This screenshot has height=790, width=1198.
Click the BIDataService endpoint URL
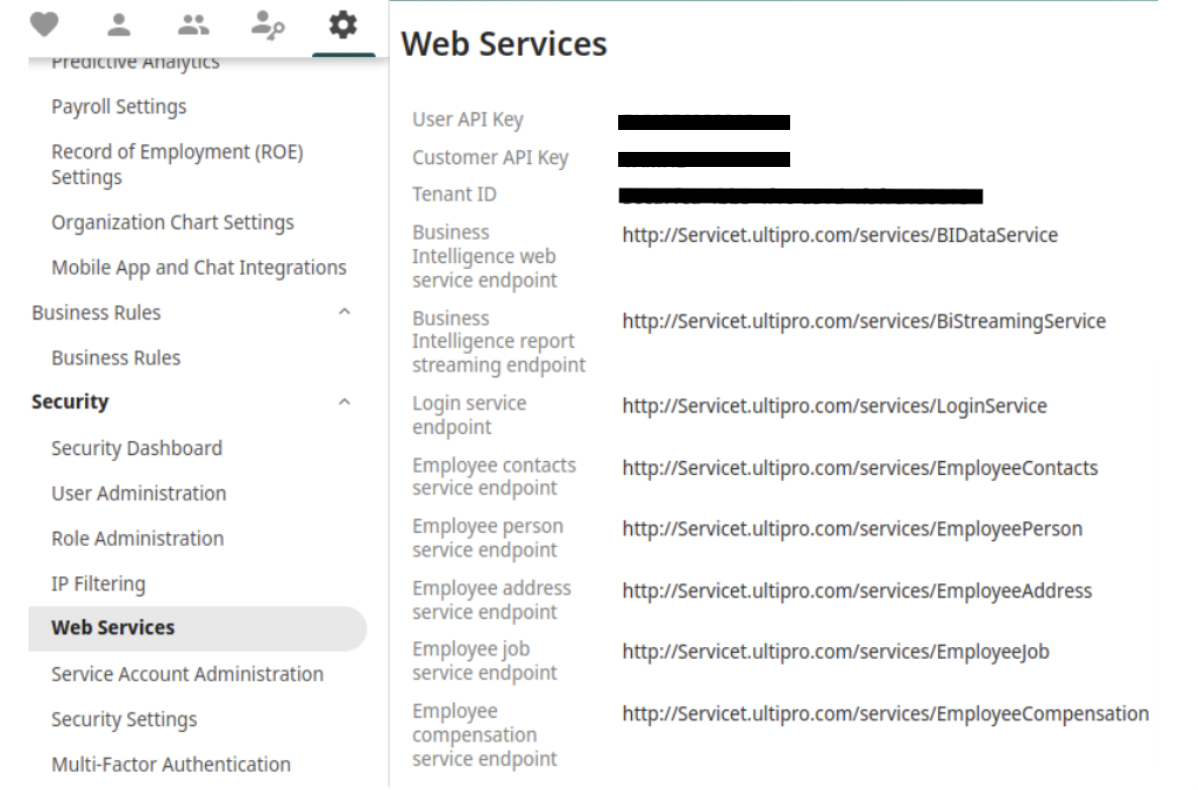coord(840,235)
